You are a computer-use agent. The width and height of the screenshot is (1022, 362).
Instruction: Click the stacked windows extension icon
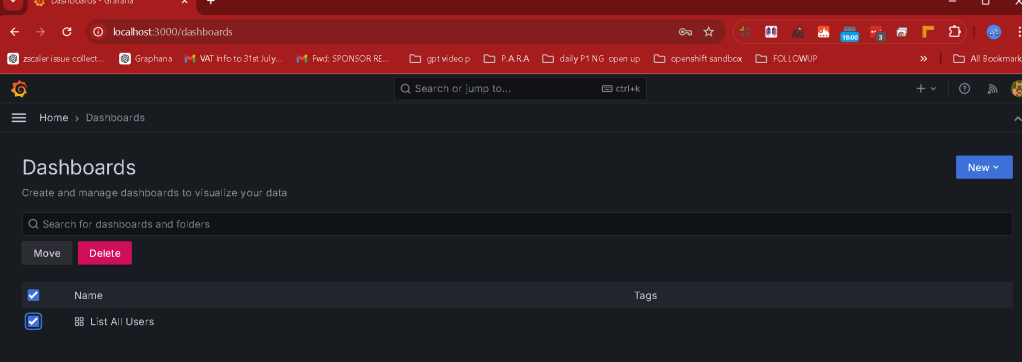tap(901, 31)
